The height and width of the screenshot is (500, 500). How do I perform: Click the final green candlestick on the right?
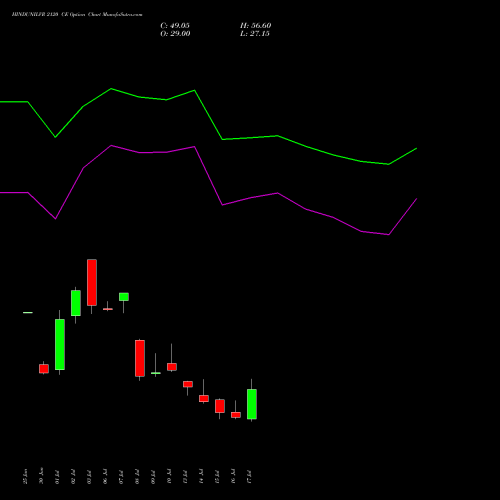coord(252,404)
